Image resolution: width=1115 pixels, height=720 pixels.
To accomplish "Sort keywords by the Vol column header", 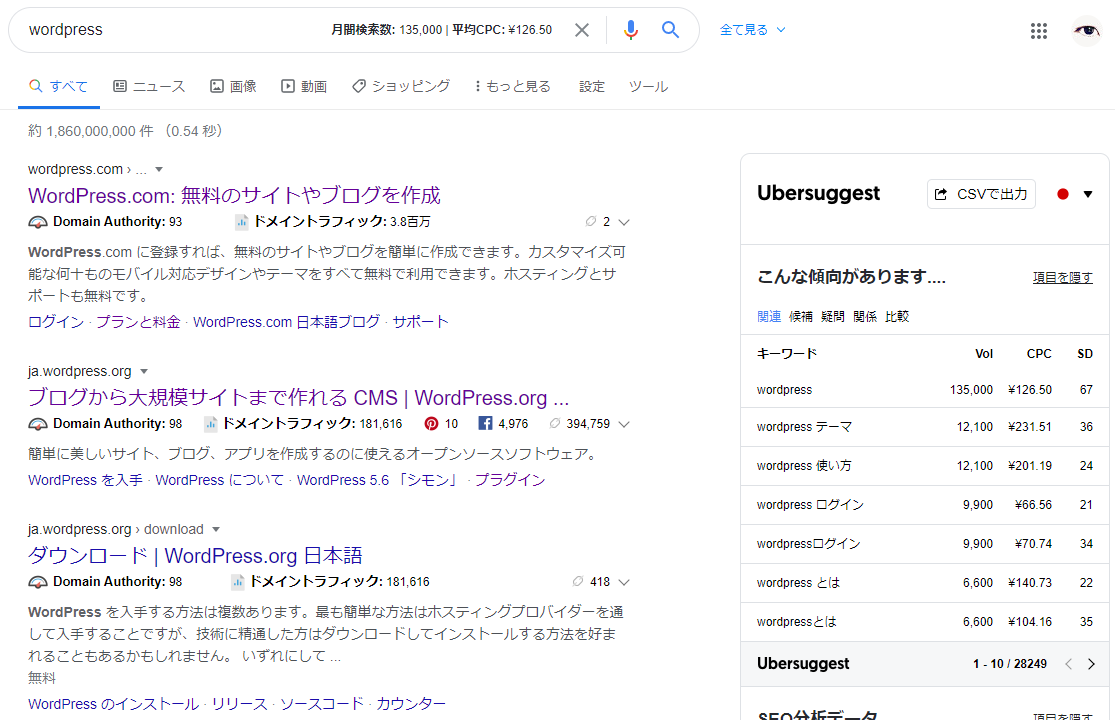I will pos(984,354).
